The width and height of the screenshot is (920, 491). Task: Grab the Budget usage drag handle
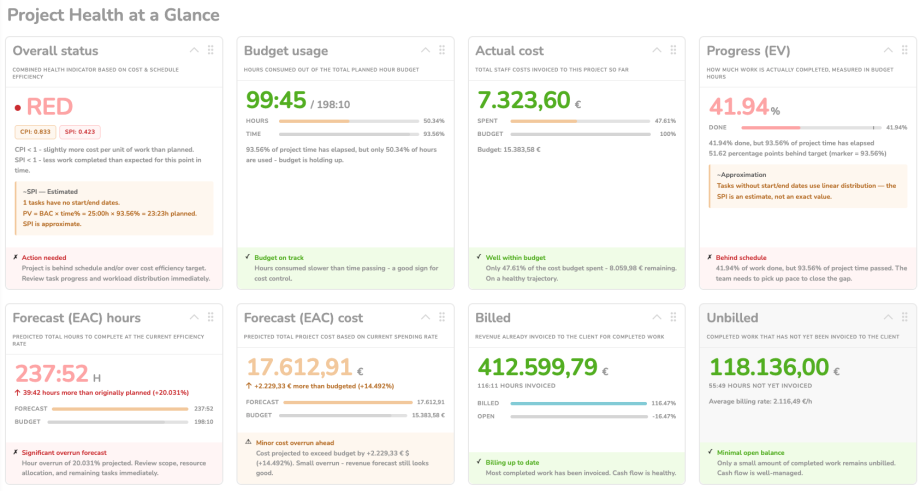(442, 50)
